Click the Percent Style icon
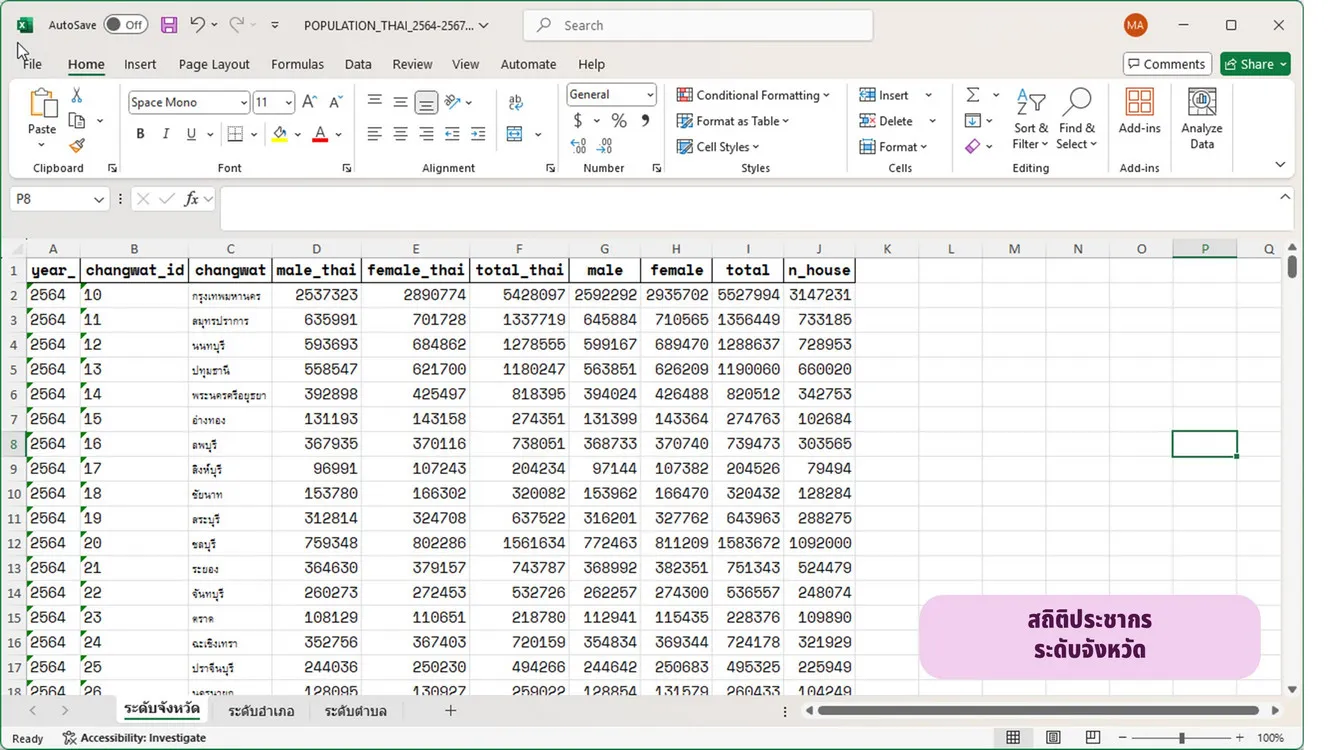The height and width of the screenshot is (750, 1334). pos(619,121)
